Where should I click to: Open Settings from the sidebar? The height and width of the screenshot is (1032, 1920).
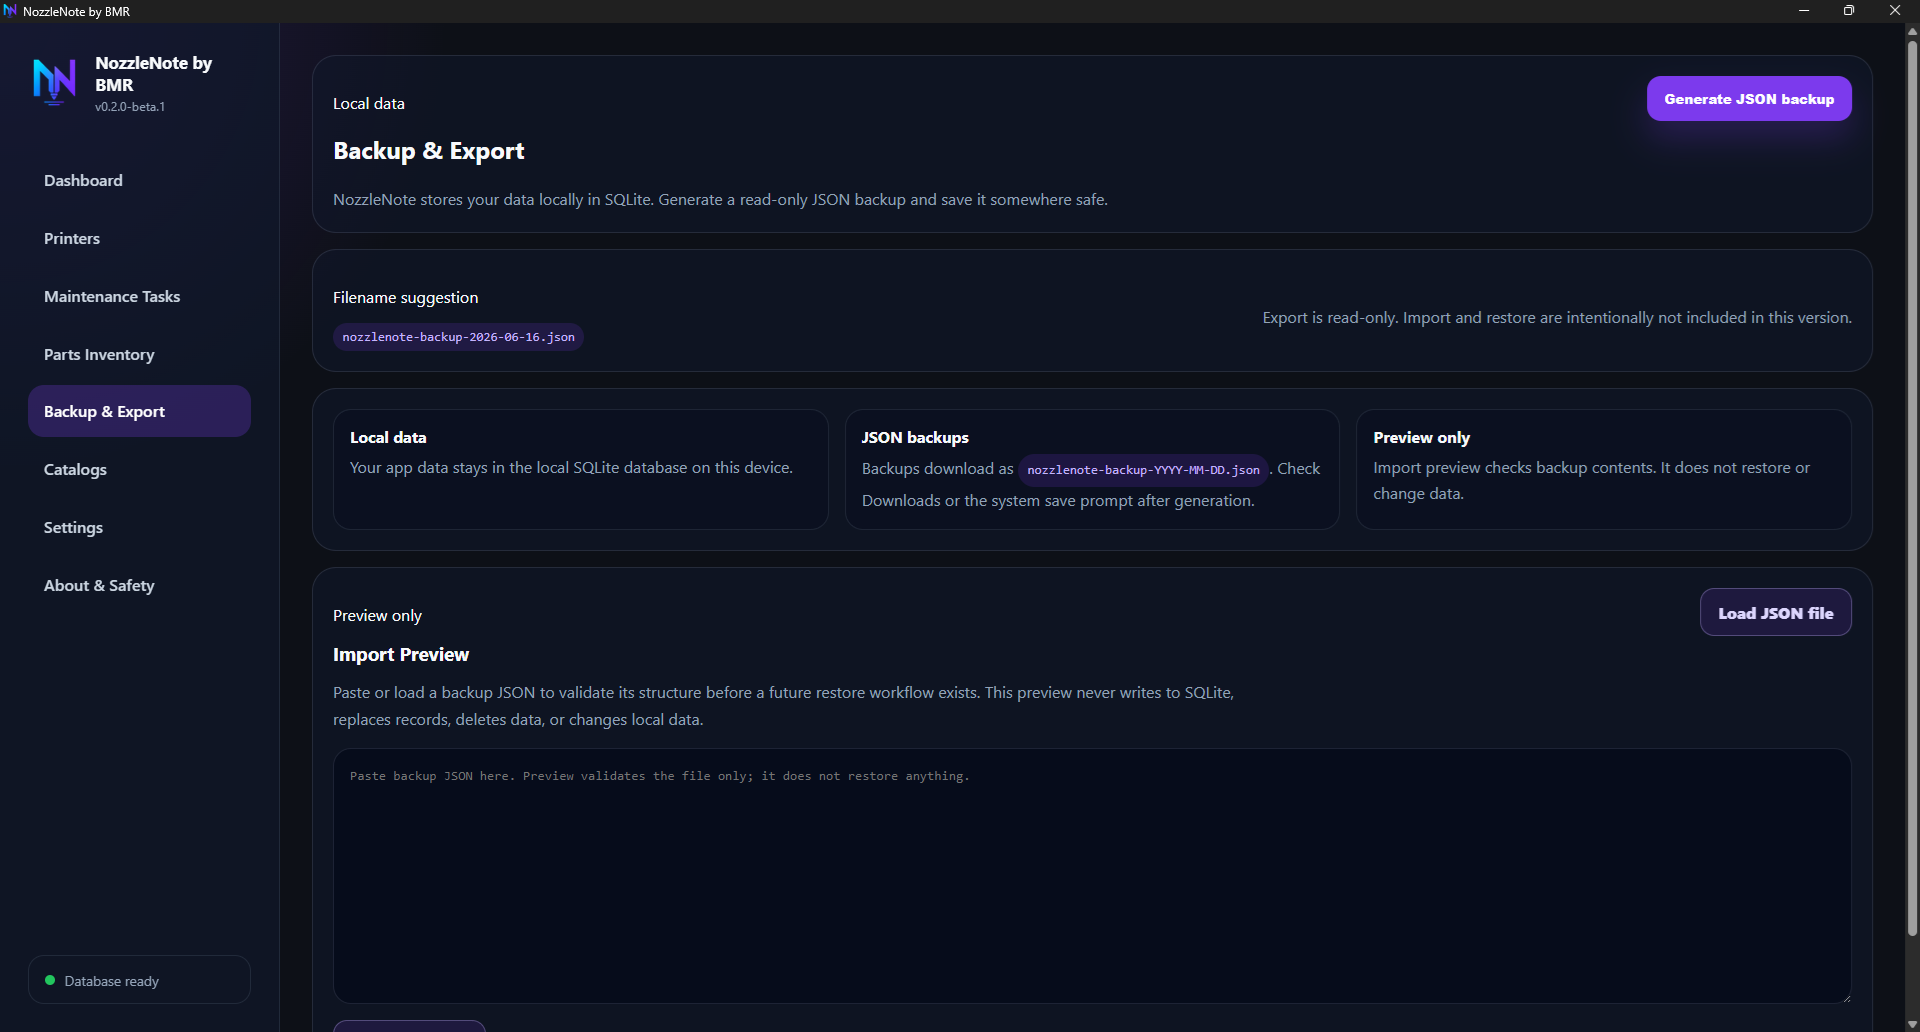click(139, 527)
